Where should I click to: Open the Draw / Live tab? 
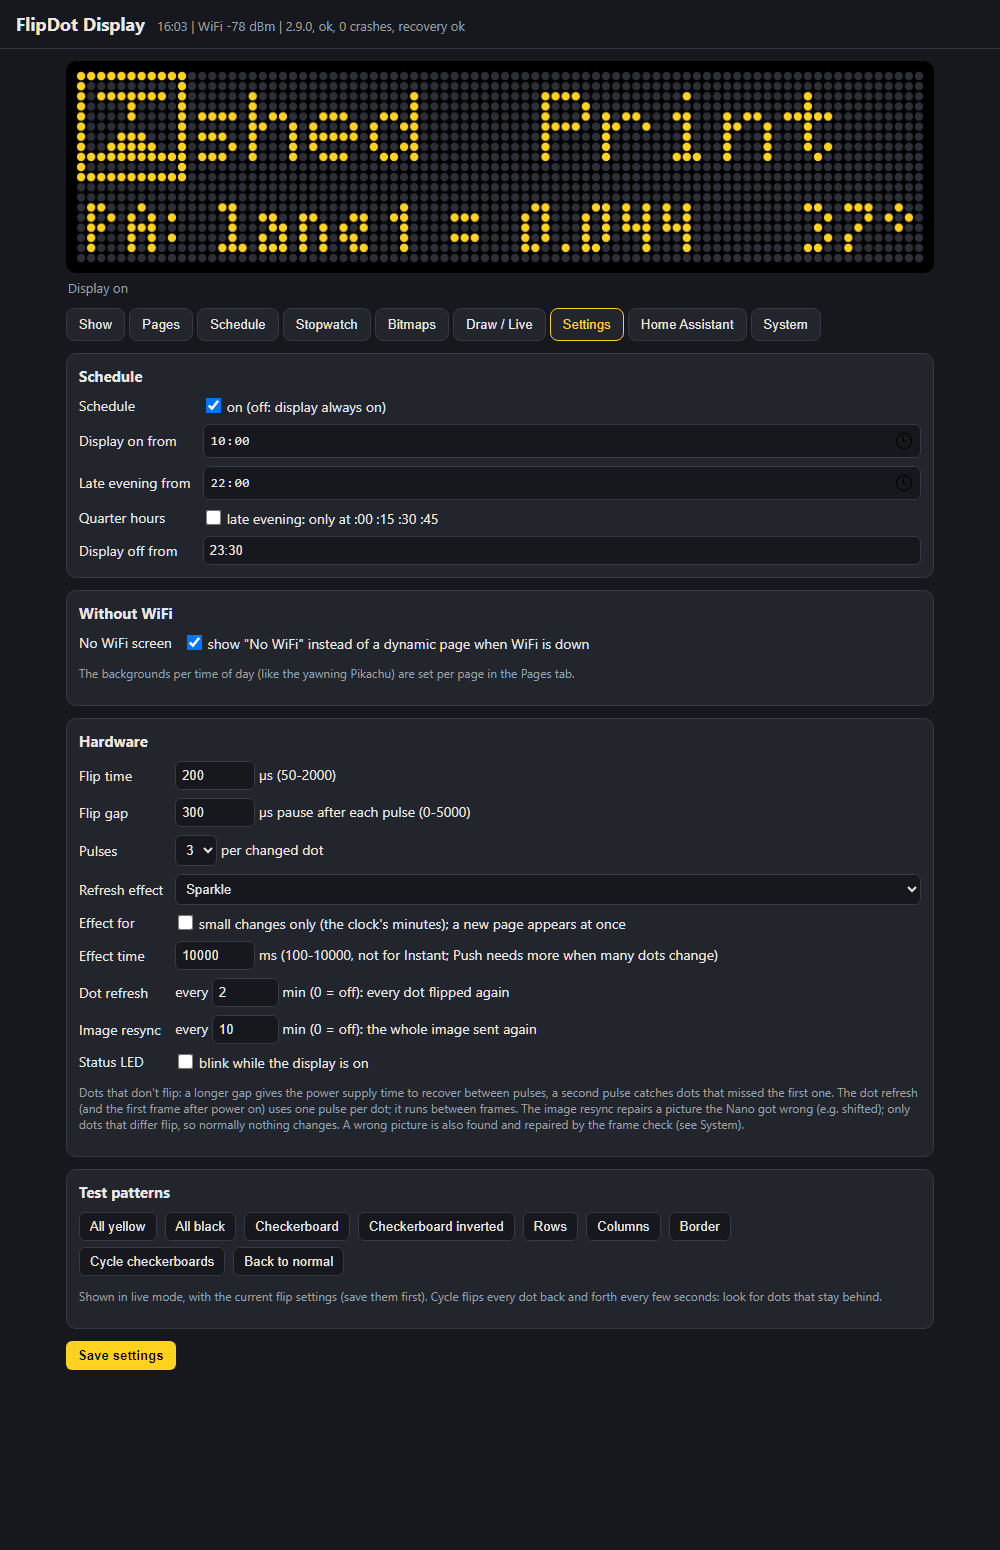[x=499, y=324]
